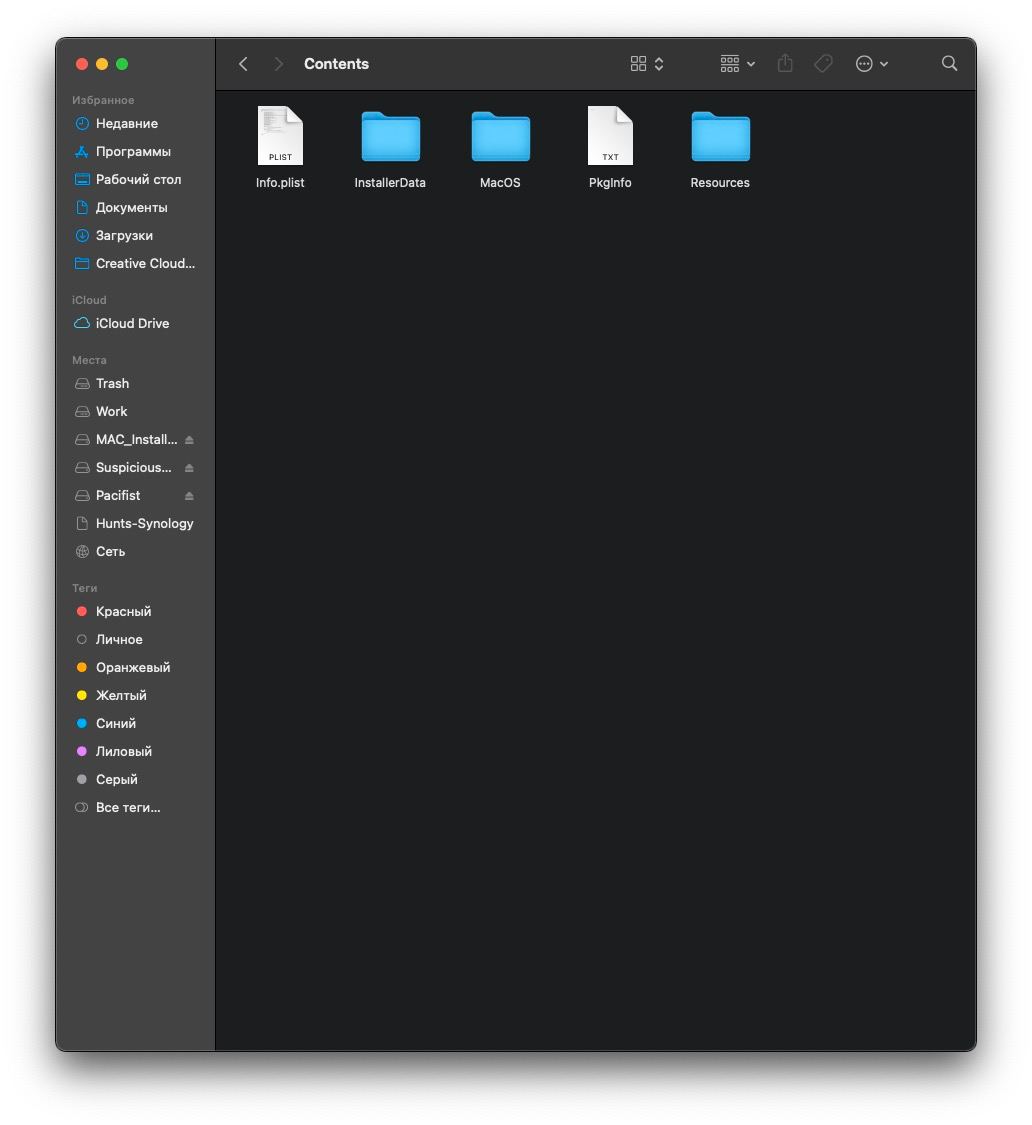Open Creative Cloud folder in sidebar

(135, 263)
